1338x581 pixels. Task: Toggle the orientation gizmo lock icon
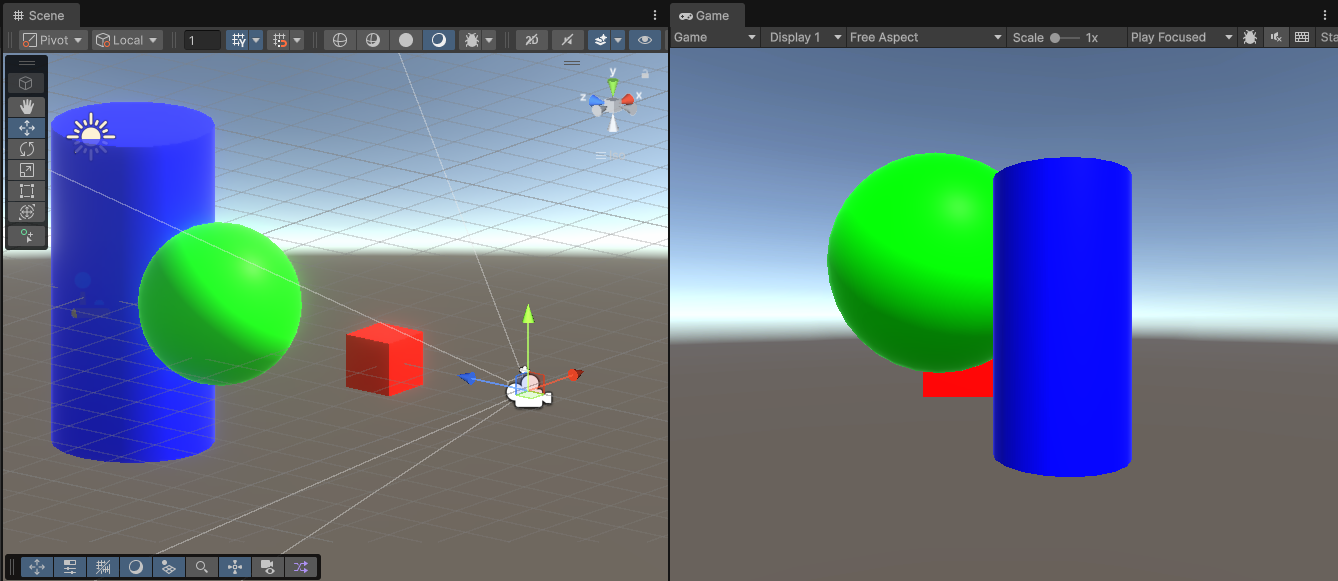645,73
